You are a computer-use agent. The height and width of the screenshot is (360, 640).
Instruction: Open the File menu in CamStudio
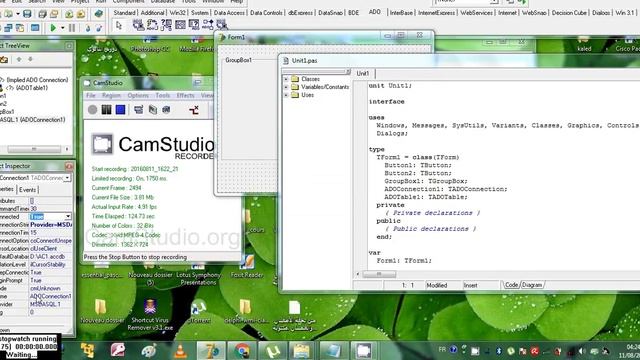(x=91, y=95)
